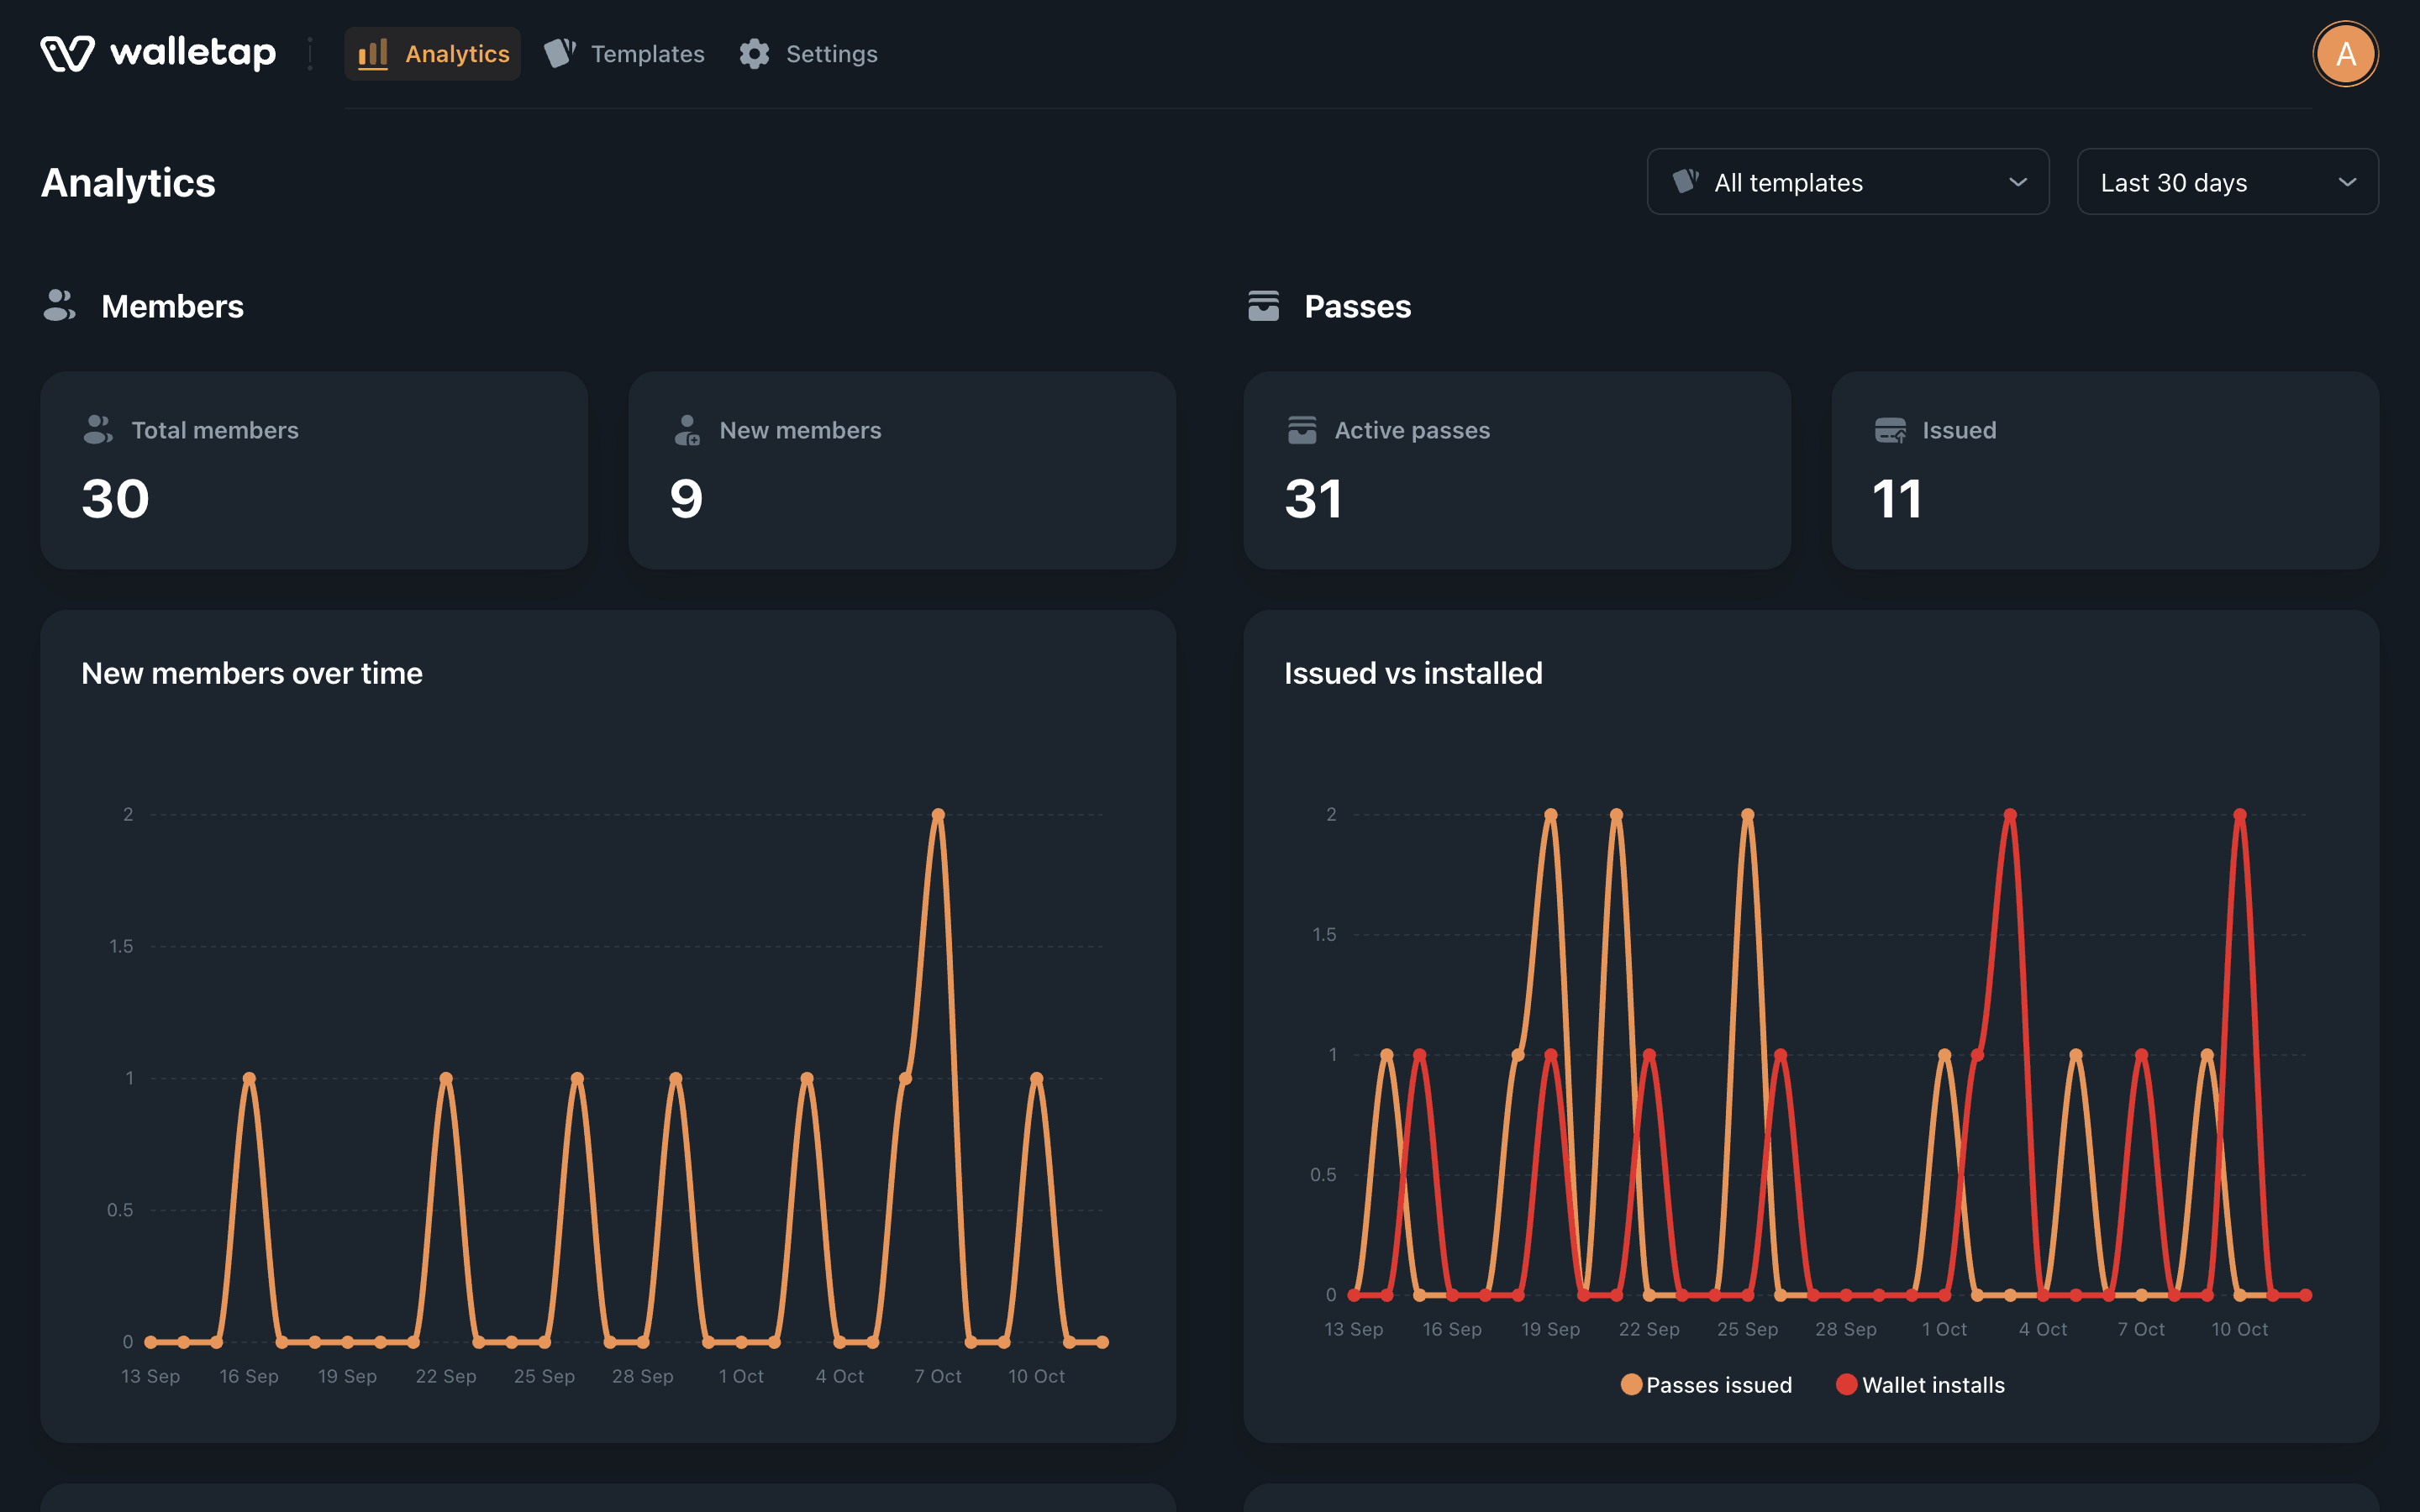Click the 16 Sep data point in members chart
The width and height of the screenshot is (2420, 1512).
249,1078
